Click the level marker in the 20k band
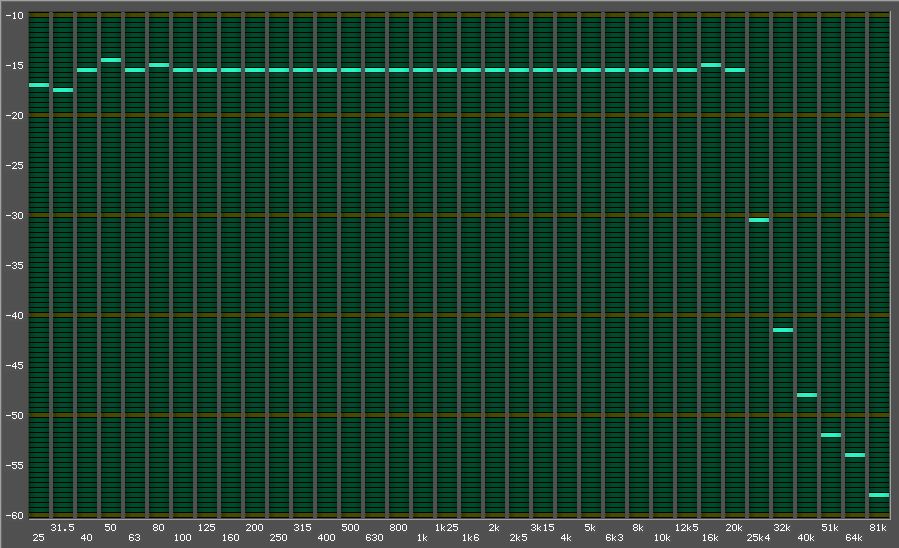The width and height of the screenshot is (899, 548). [x=735, y=70]
